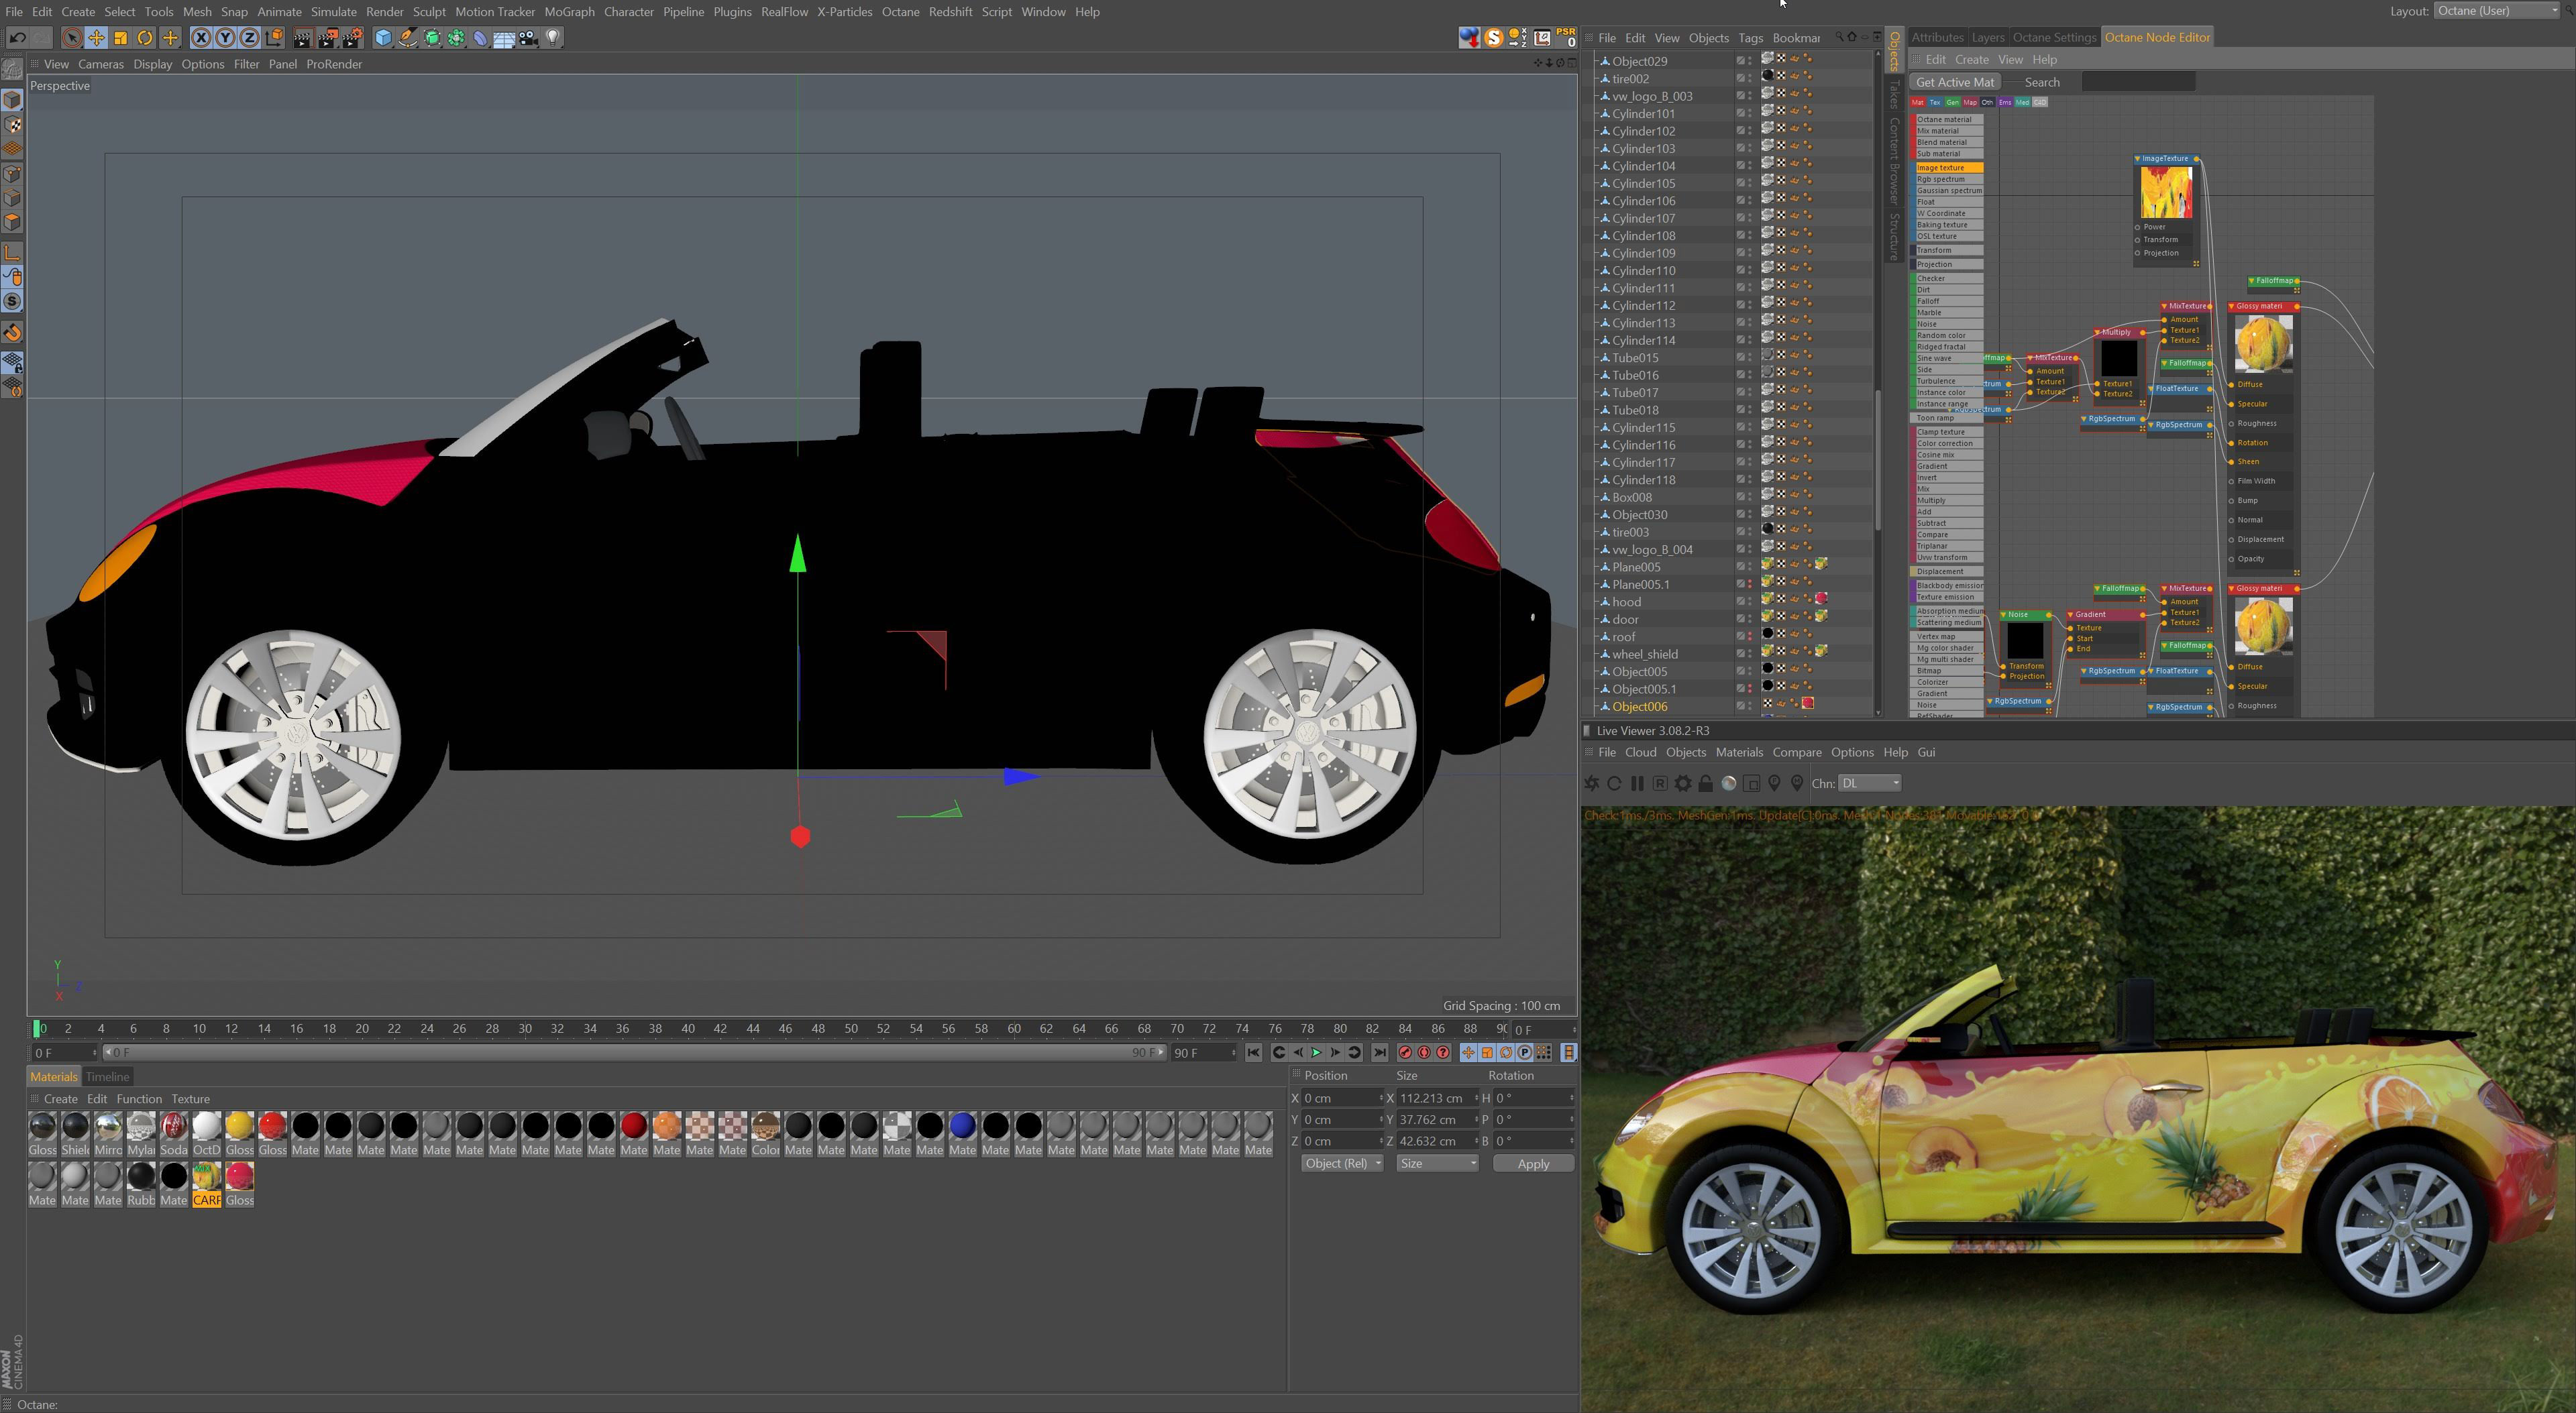This screenshot has width=2576, height=1413.
Task: Select the blue material swatch
Action: coord(962,1126)
